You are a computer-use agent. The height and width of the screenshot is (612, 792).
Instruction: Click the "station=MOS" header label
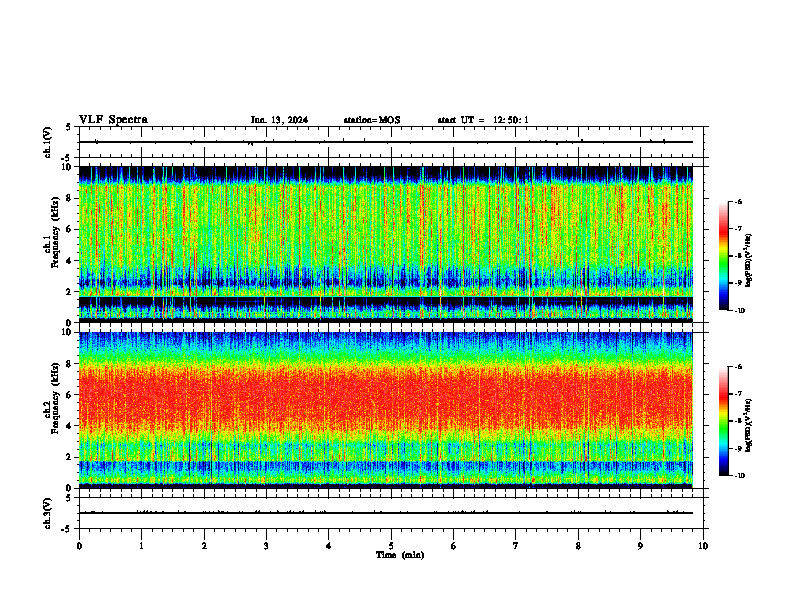372,120
